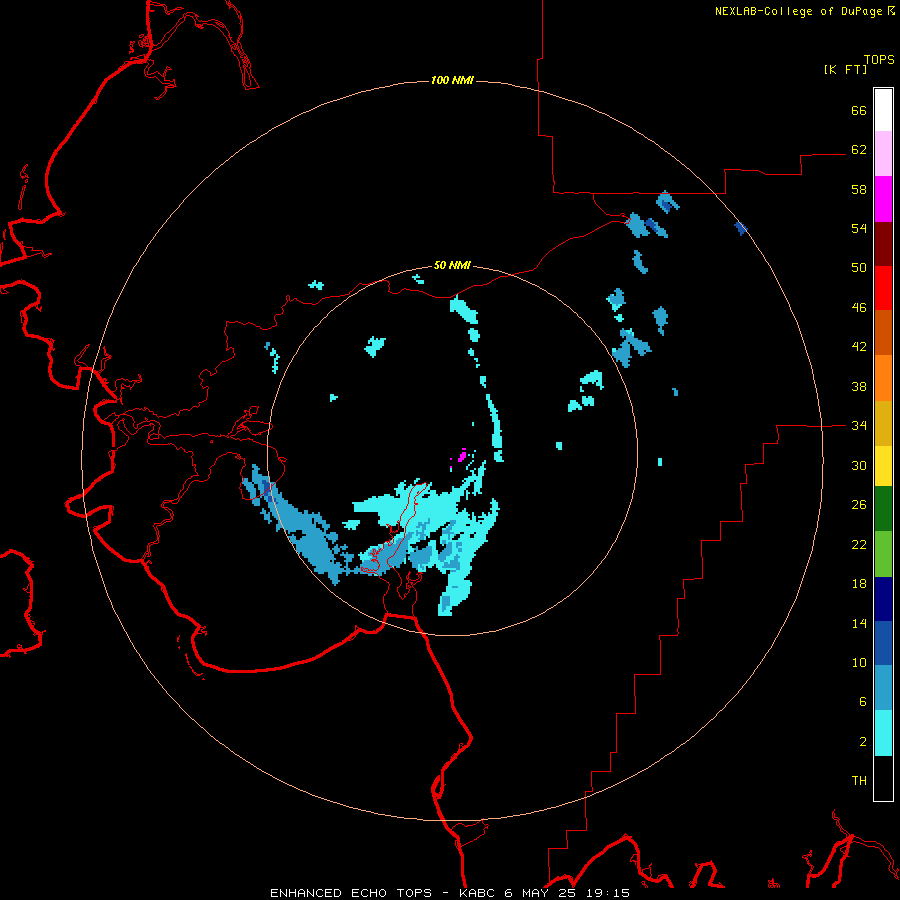Viewport: 900px width, 900px height.
Task: Click the legend value '42'
Action: click(859, 347)
